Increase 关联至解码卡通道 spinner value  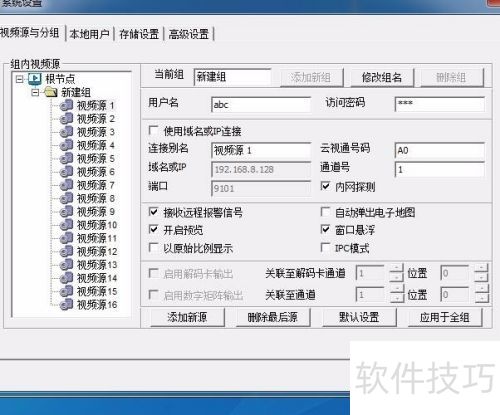coord(396,269)
